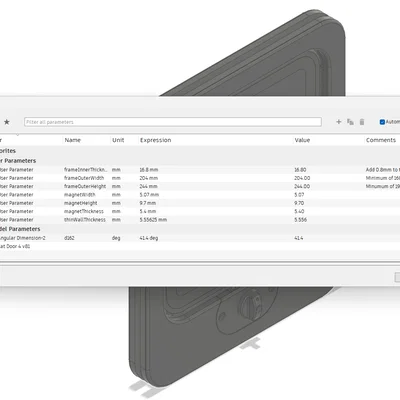
Task: Click the 204.00 value cell
Action: [x=302, y=178]
